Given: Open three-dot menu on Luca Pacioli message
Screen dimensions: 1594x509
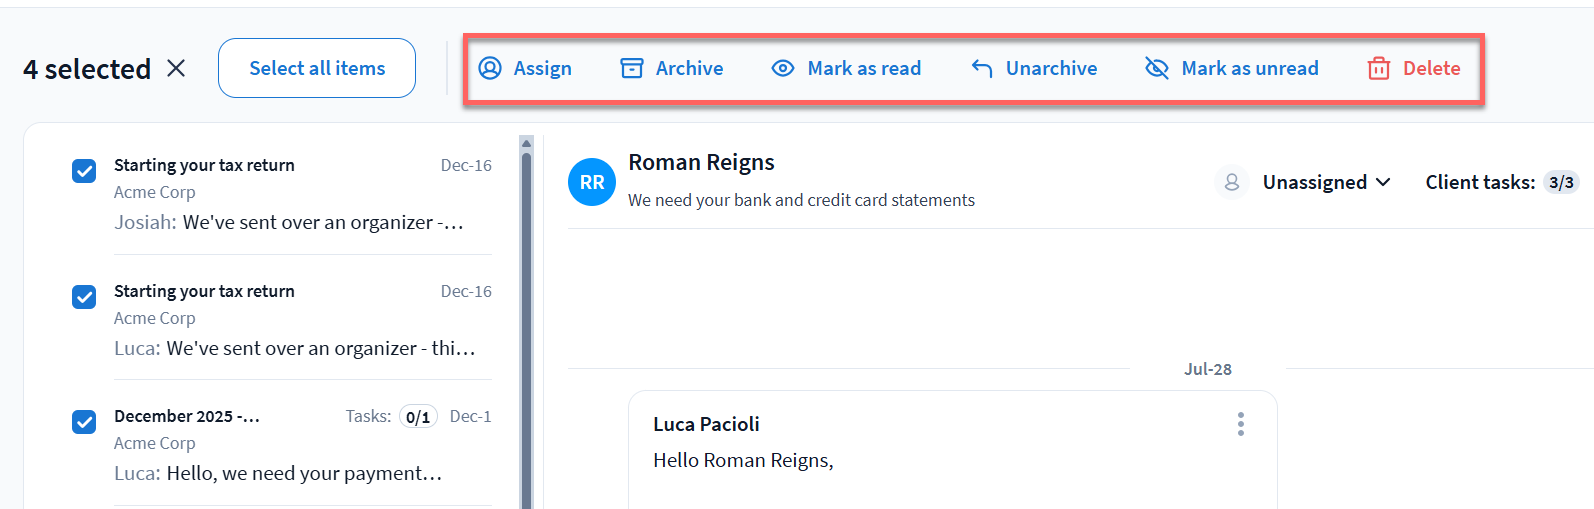Looking at the screenshot, I should [1240, 424].
